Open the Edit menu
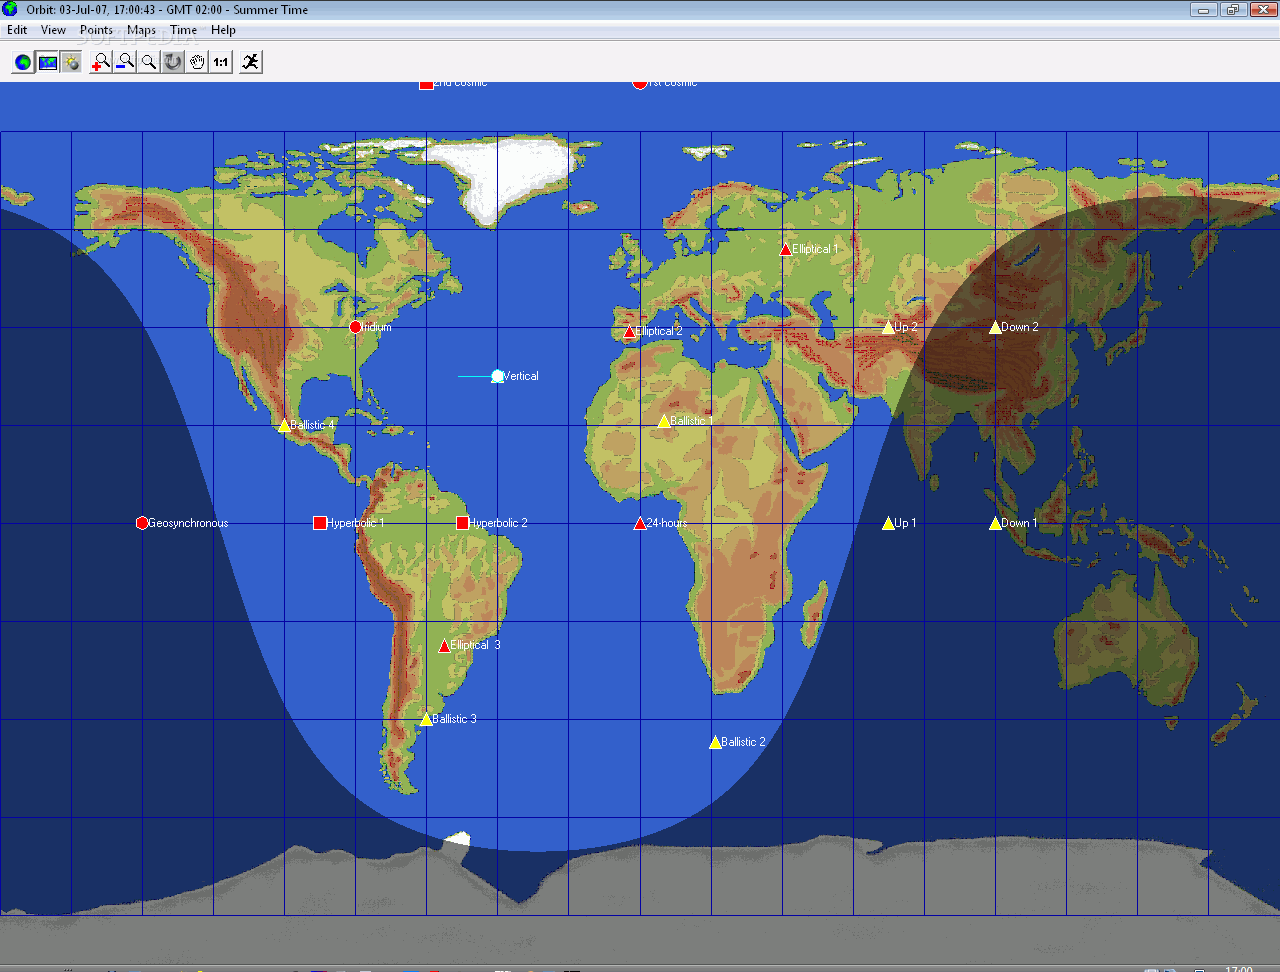The image size is (1280, 972). coord(17,30)
